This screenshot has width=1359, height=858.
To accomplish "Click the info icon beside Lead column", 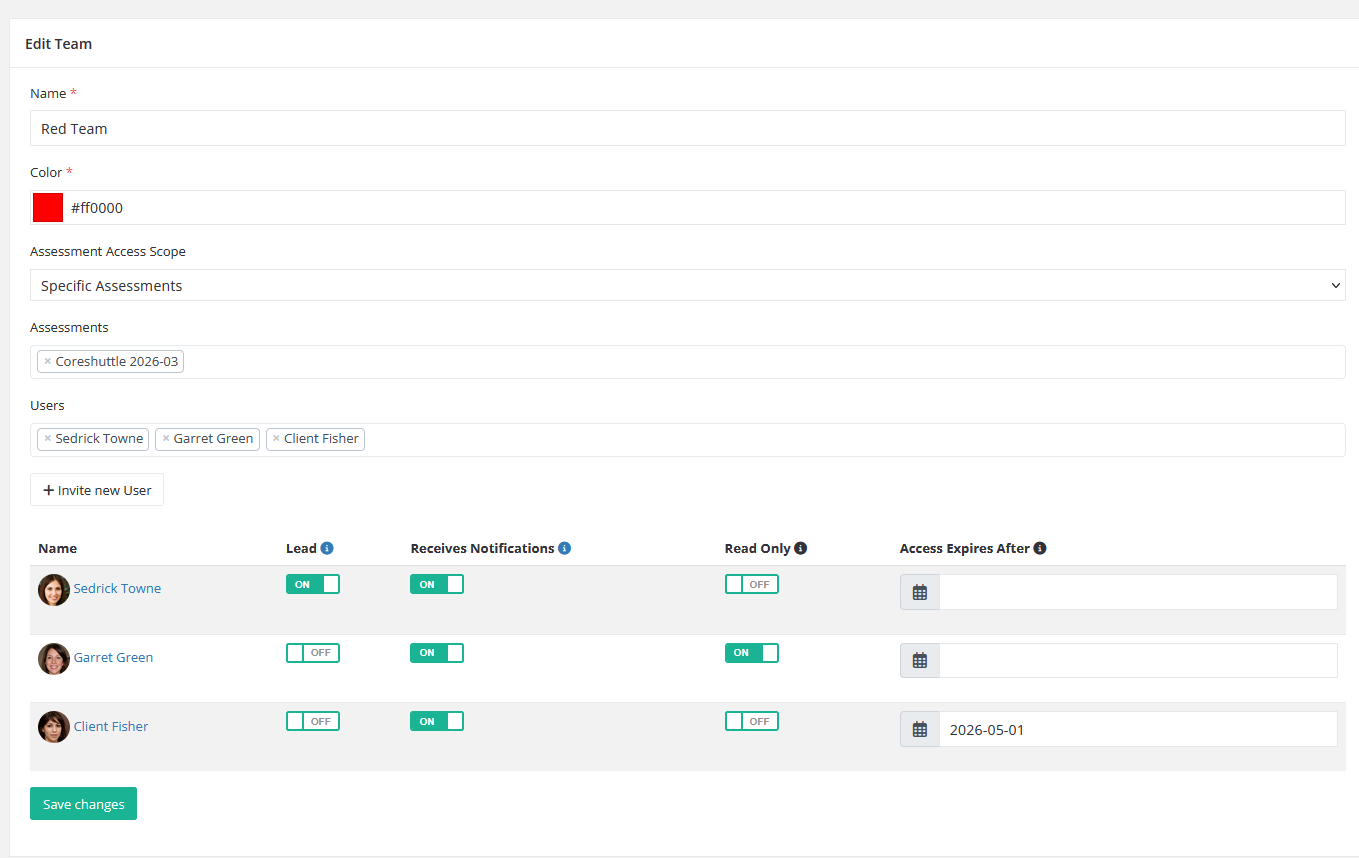I will [x=327, y=547].
